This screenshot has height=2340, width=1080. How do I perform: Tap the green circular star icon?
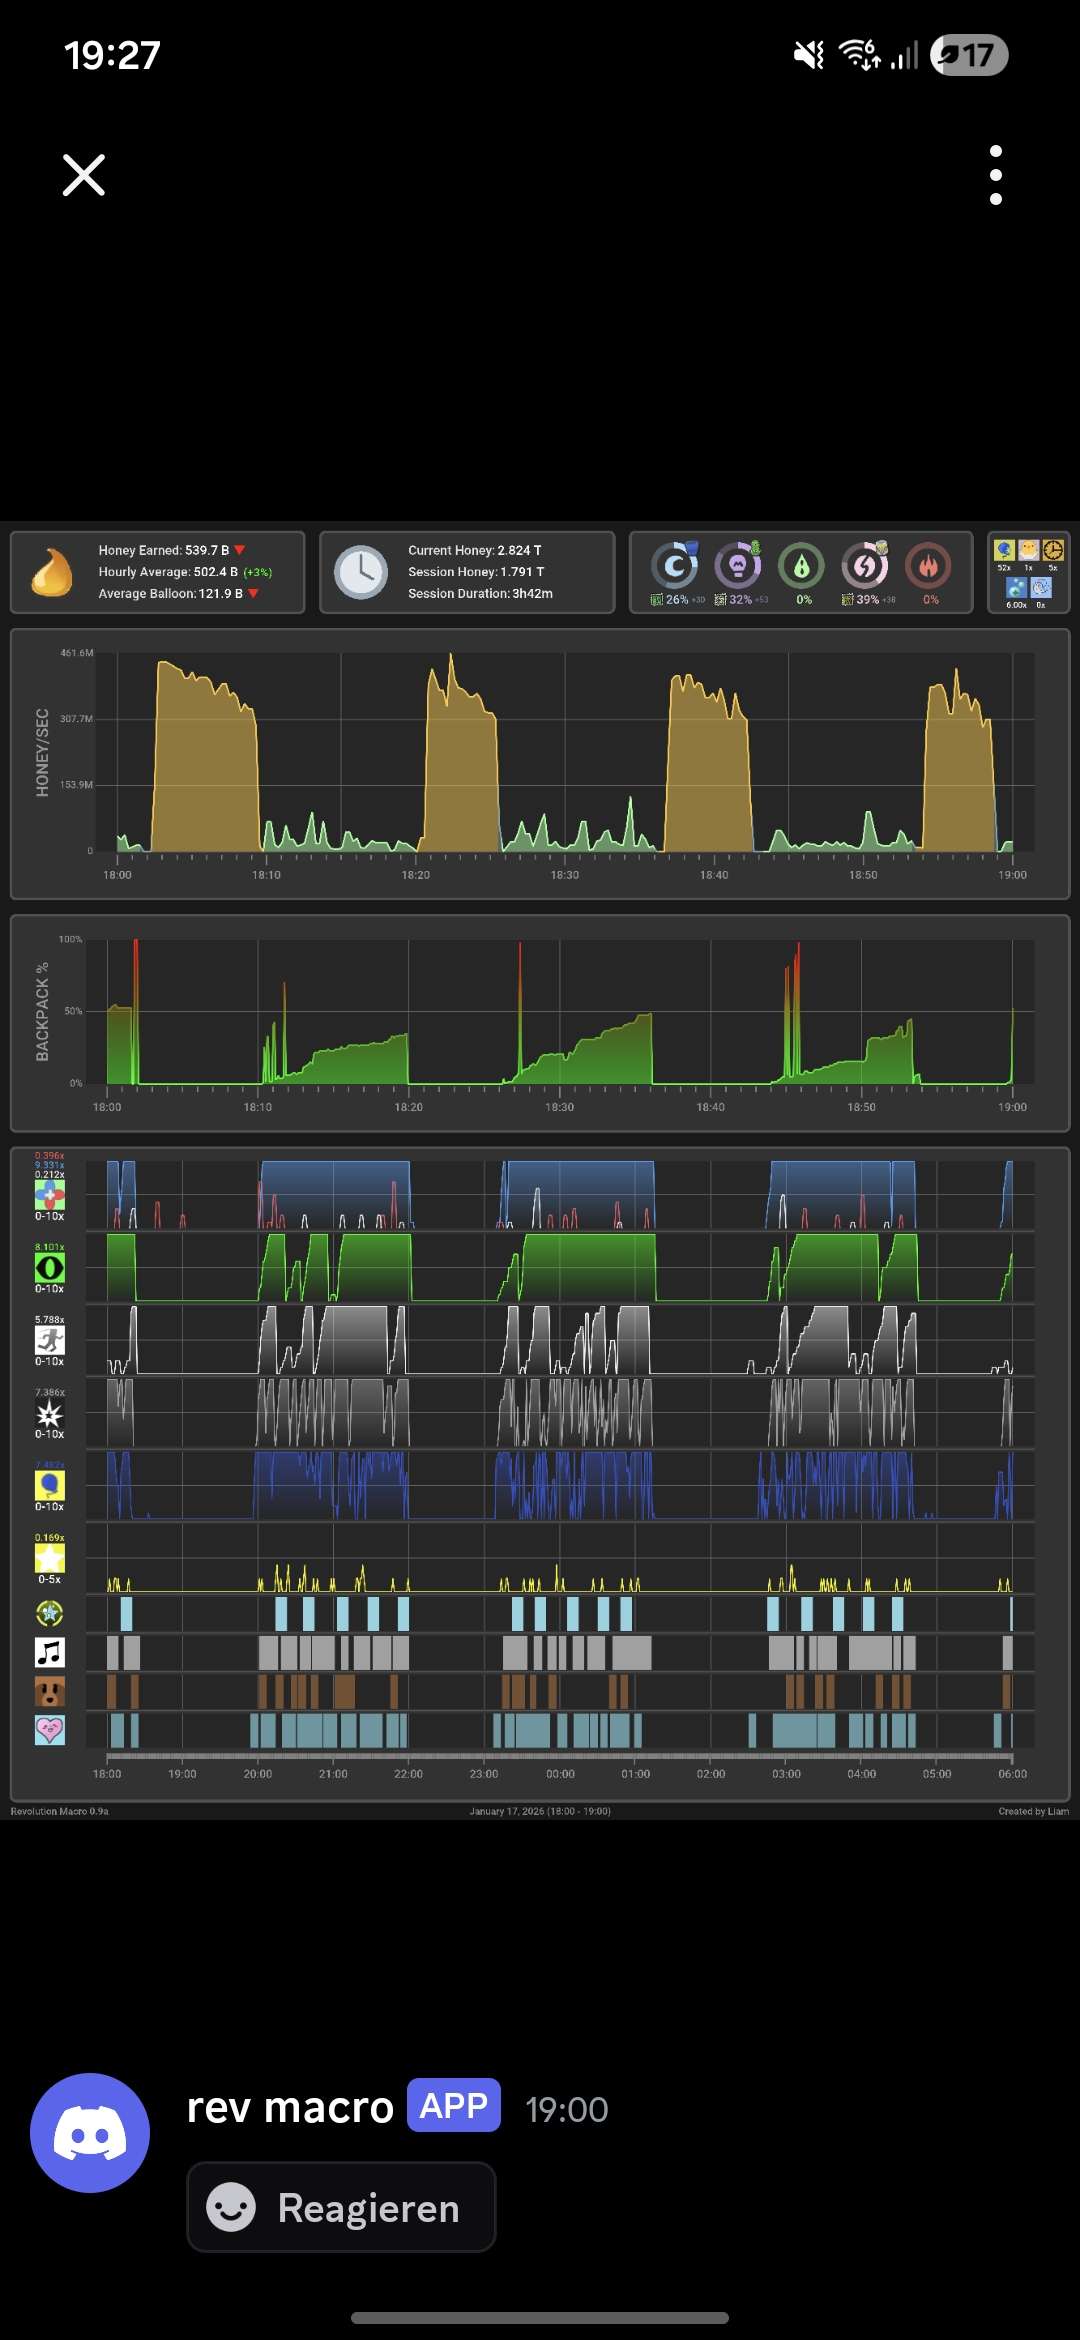(50, 1613)
